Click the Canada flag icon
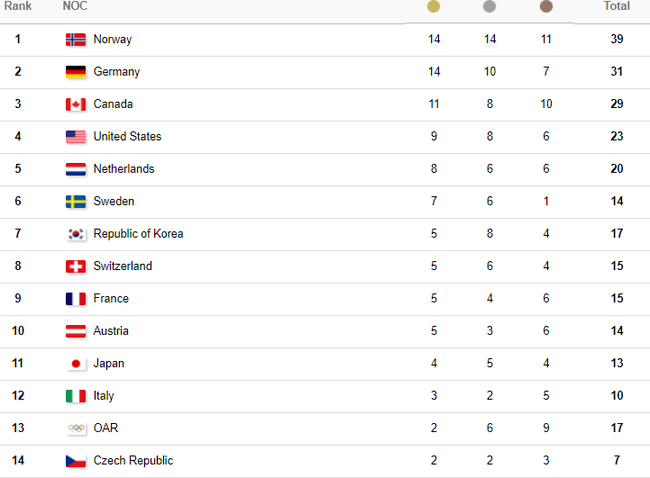Screen dimensions: 650x478 [76, 105]
